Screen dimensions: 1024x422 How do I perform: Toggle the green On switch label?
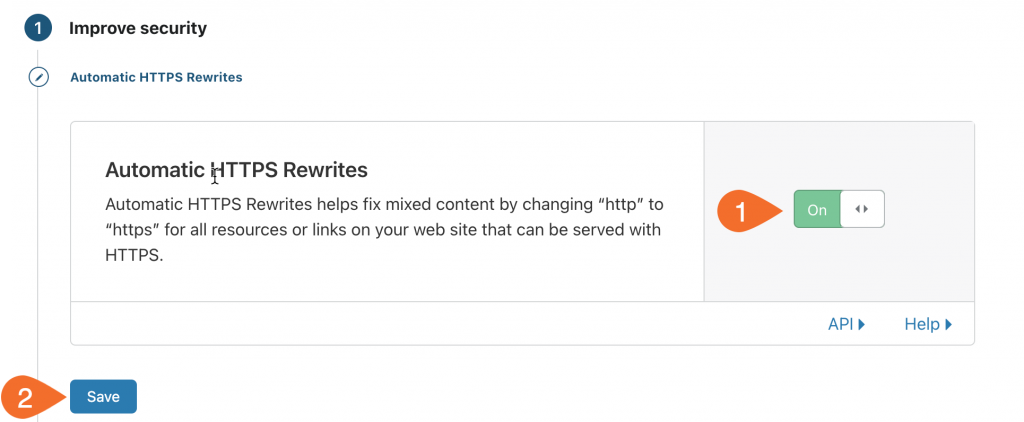coord(817,210)
